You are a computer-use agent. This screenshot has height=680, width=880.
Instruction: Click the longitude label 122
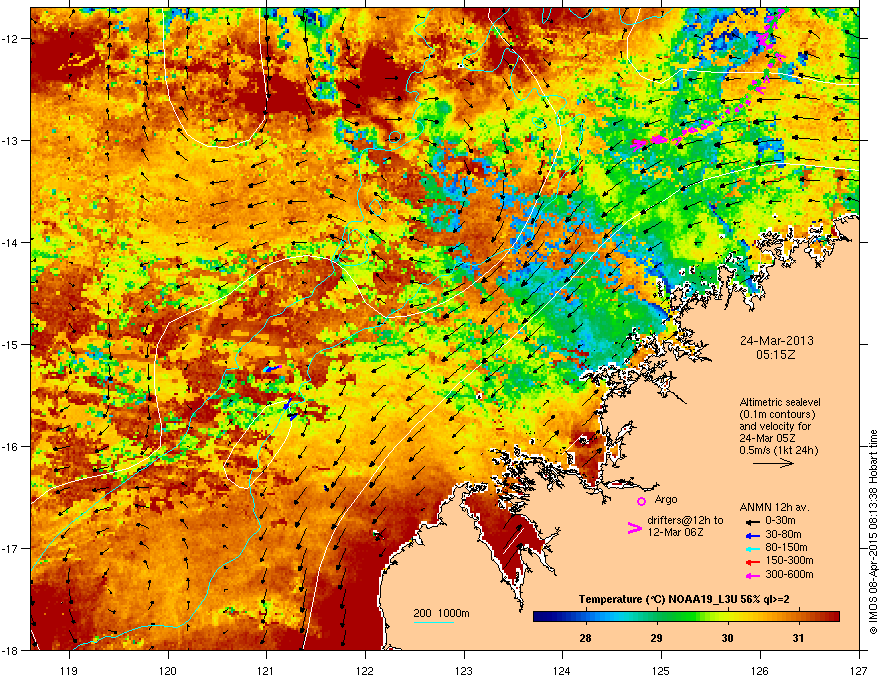click(x=365, y=670)
